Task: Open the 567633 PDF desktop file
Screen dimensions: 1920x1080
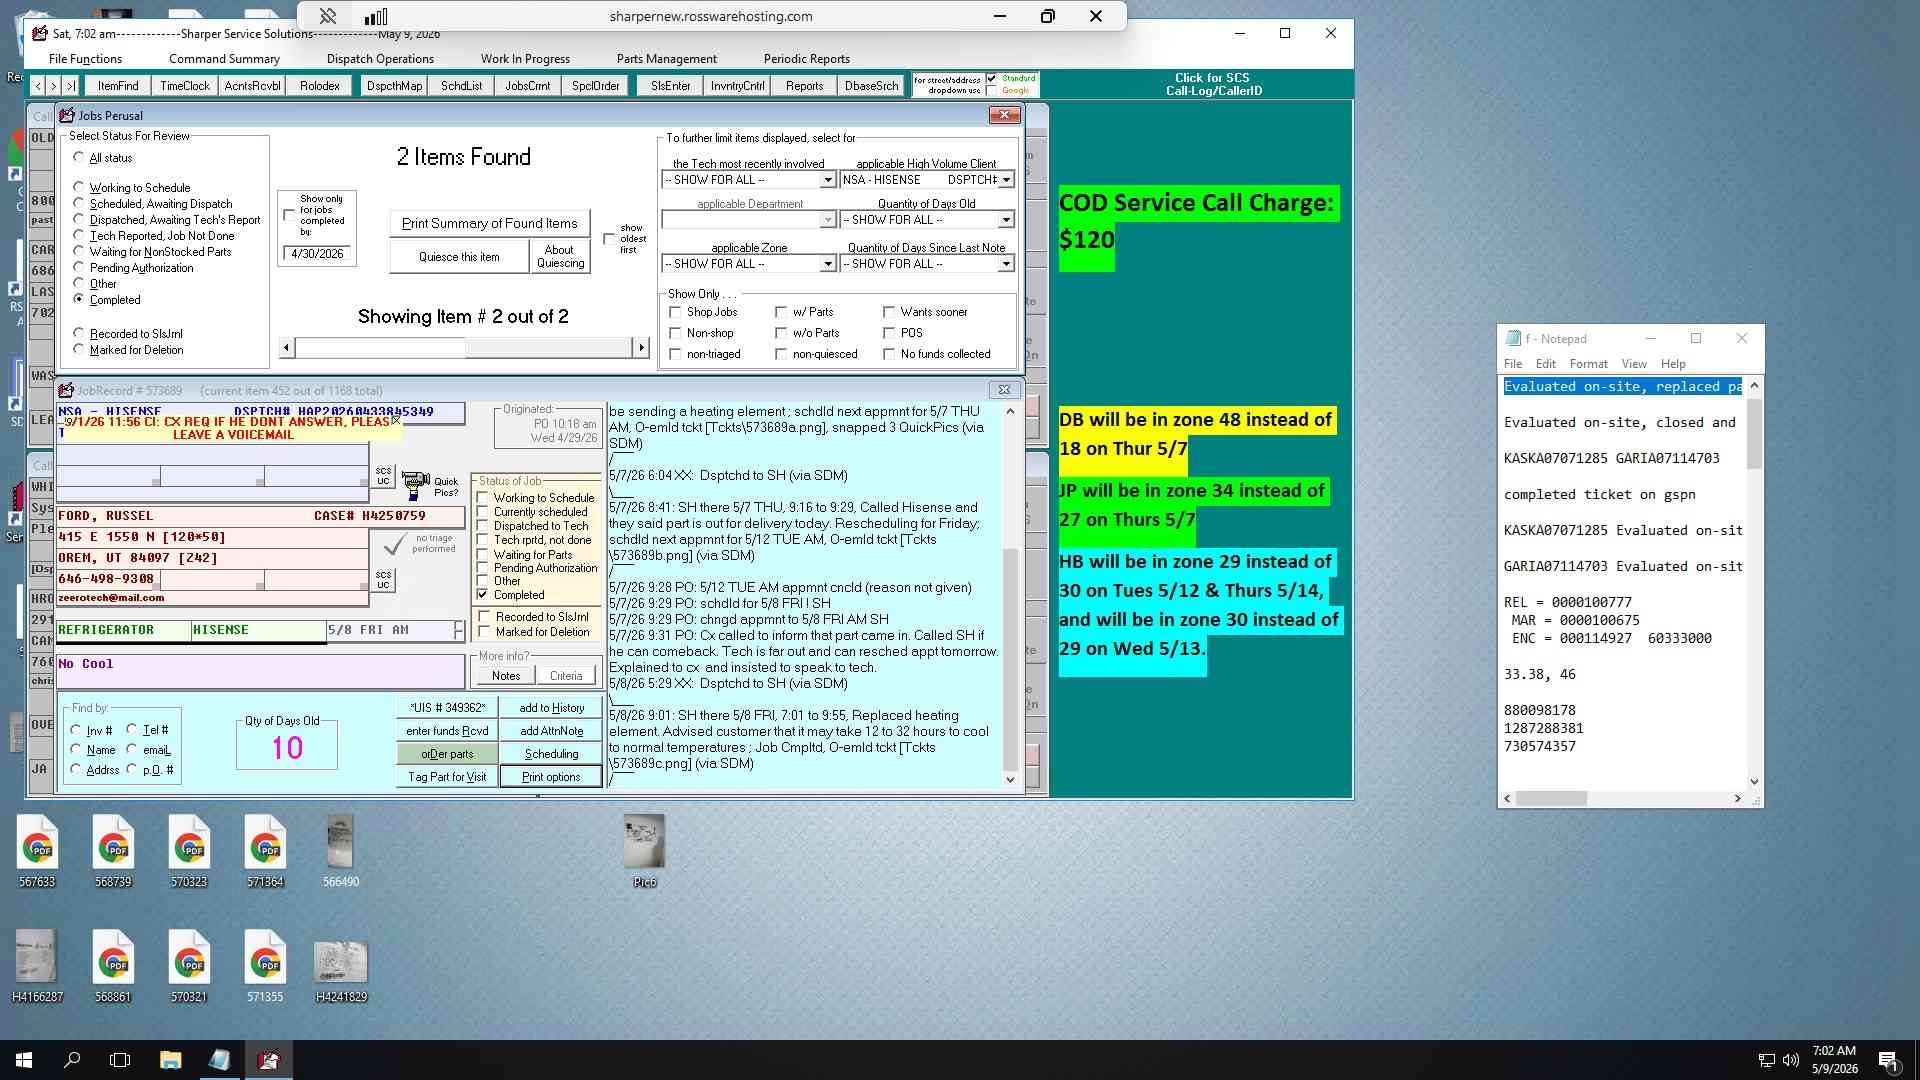Action: tap(37, 851)
